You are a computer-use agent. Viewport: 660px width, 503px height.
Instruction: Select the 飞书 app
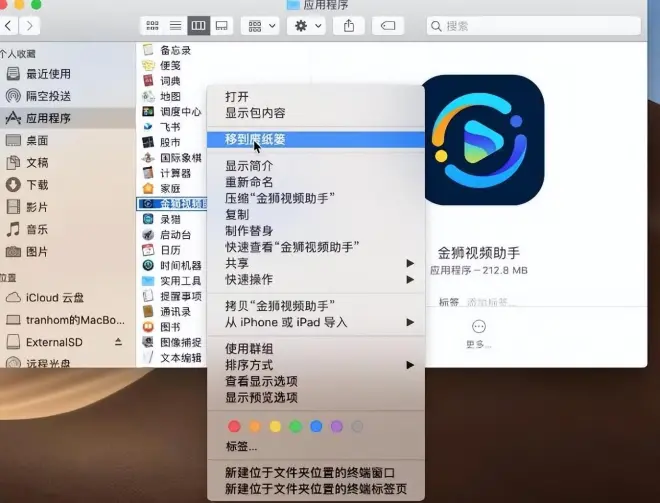162,127
